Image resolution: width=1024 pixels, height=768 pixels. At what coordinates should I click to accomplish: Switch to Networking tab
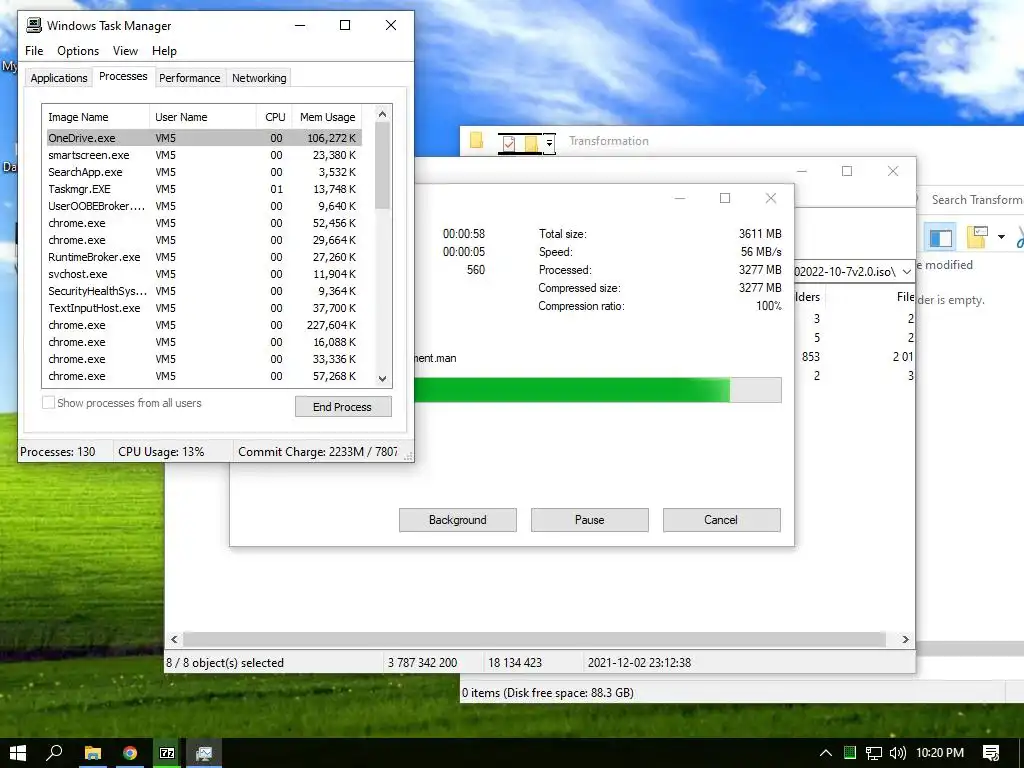coord(259,78)
